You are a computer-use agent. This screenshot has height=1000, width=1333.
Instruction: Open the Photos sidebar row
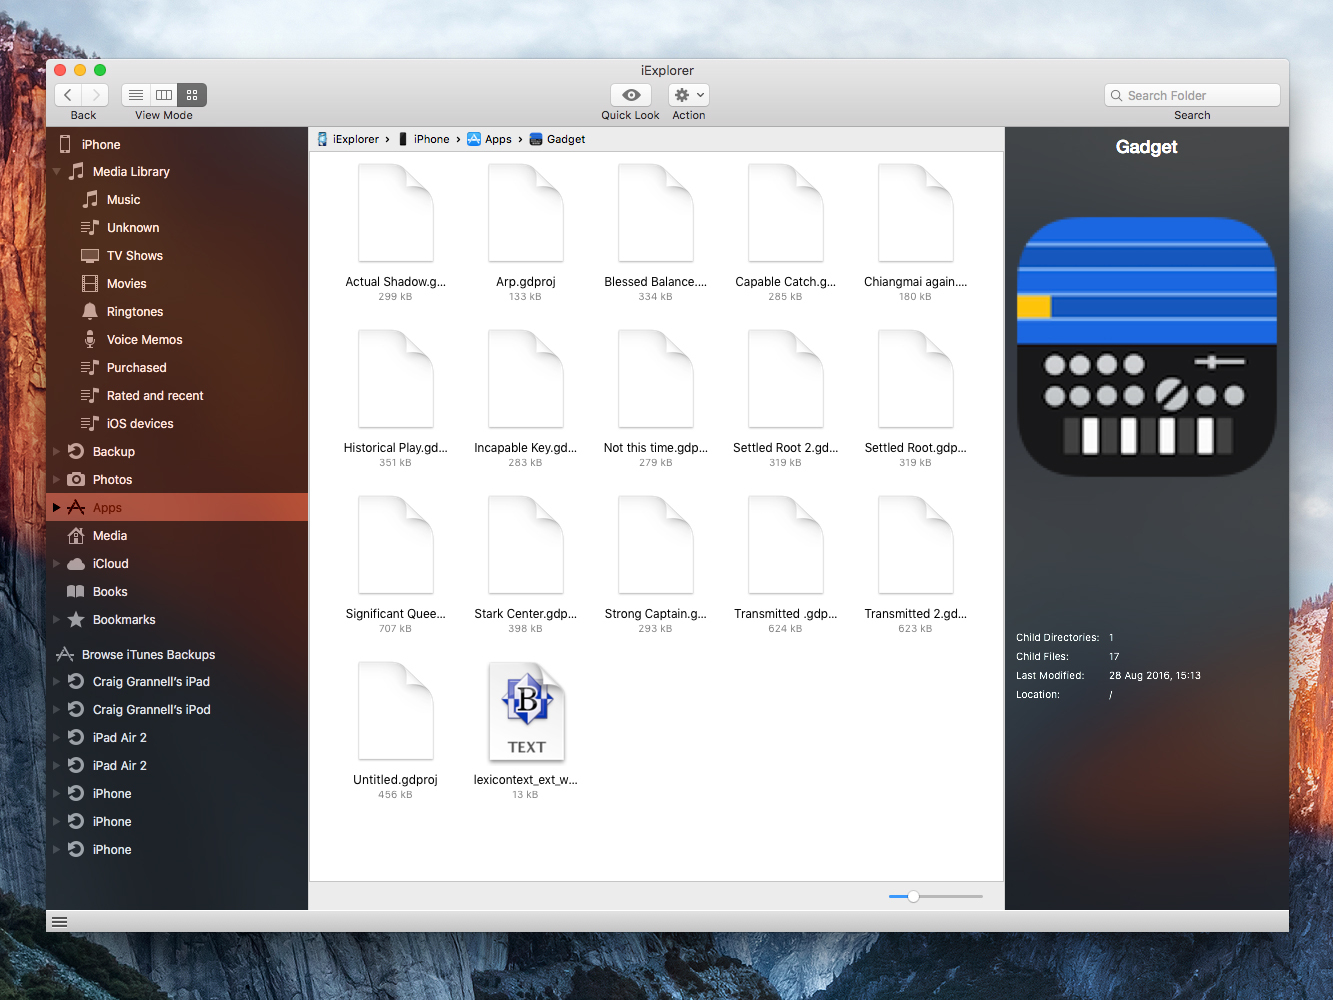coord(177,480)
